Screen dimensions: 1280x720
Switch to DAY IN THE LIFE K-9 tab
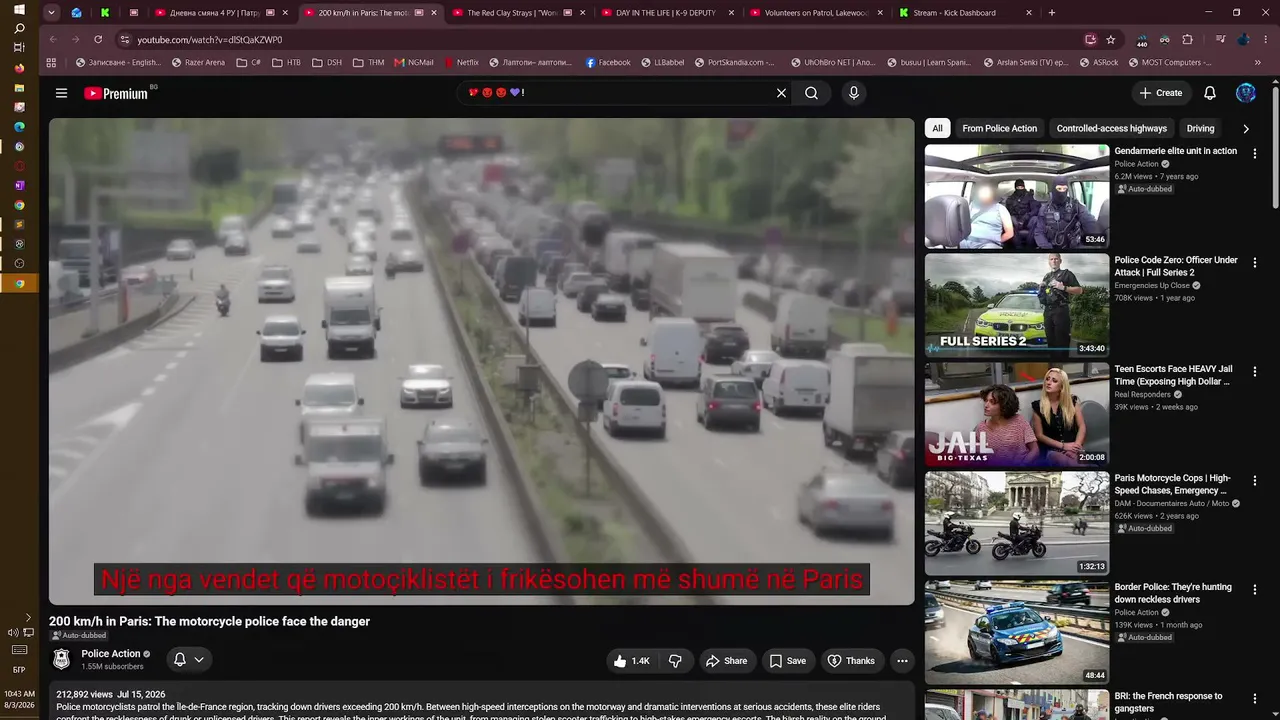point(668,13)
